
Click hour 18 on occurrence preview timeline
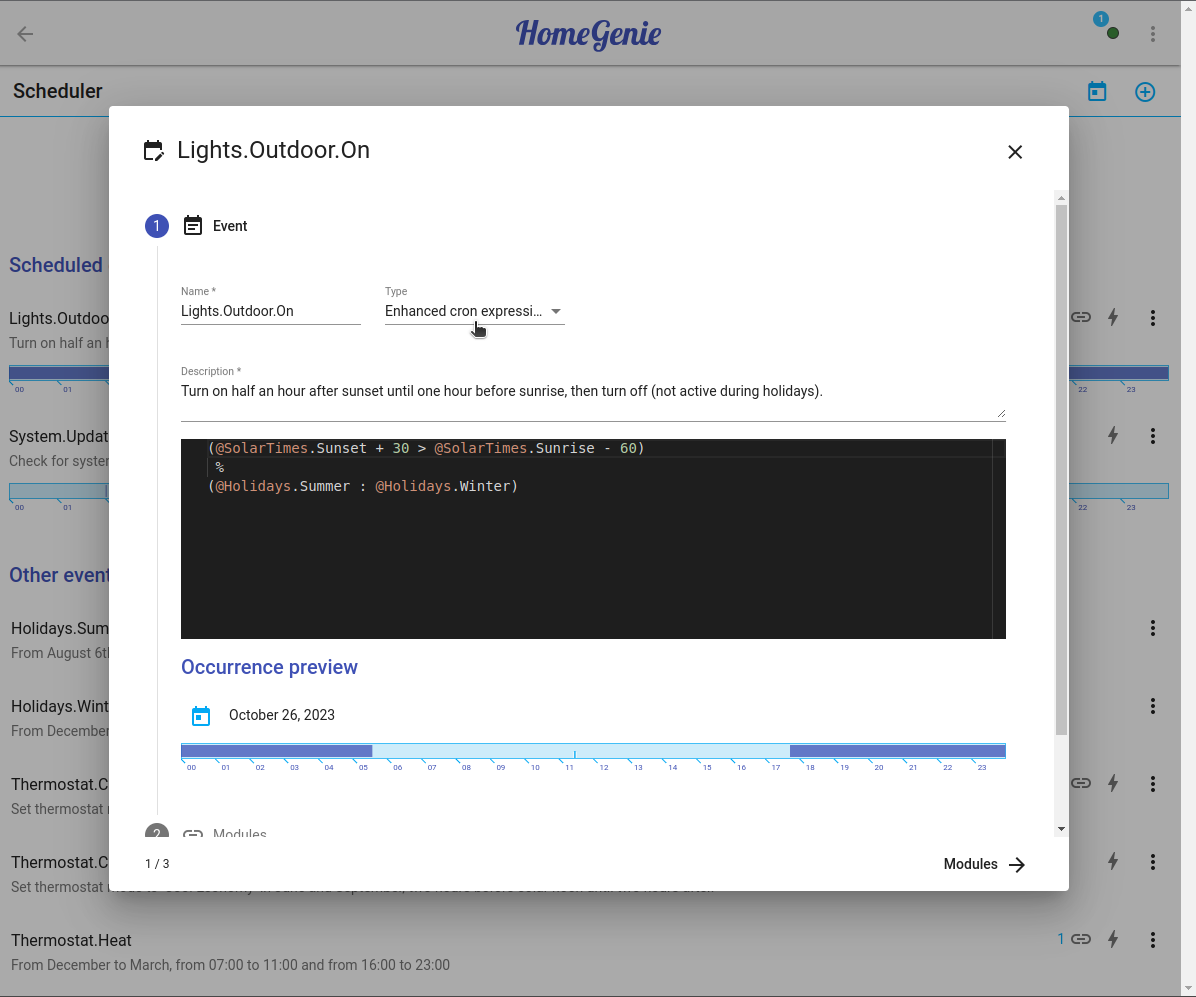(x=810, y=767)
